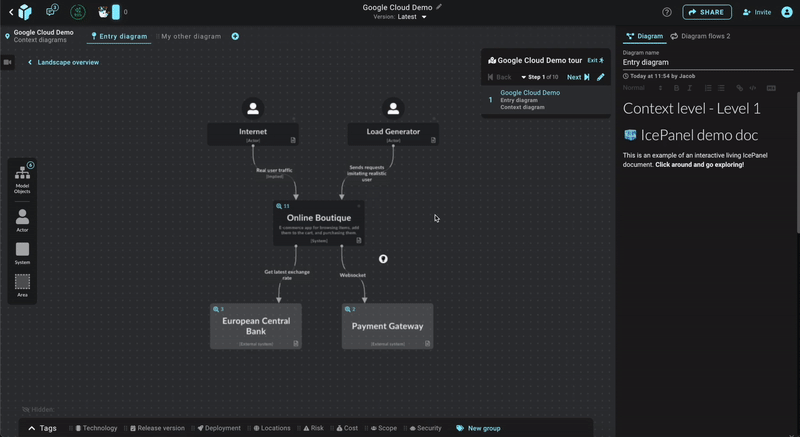
Task: Toggle bullet list in description editor
Action: (721, 88)
